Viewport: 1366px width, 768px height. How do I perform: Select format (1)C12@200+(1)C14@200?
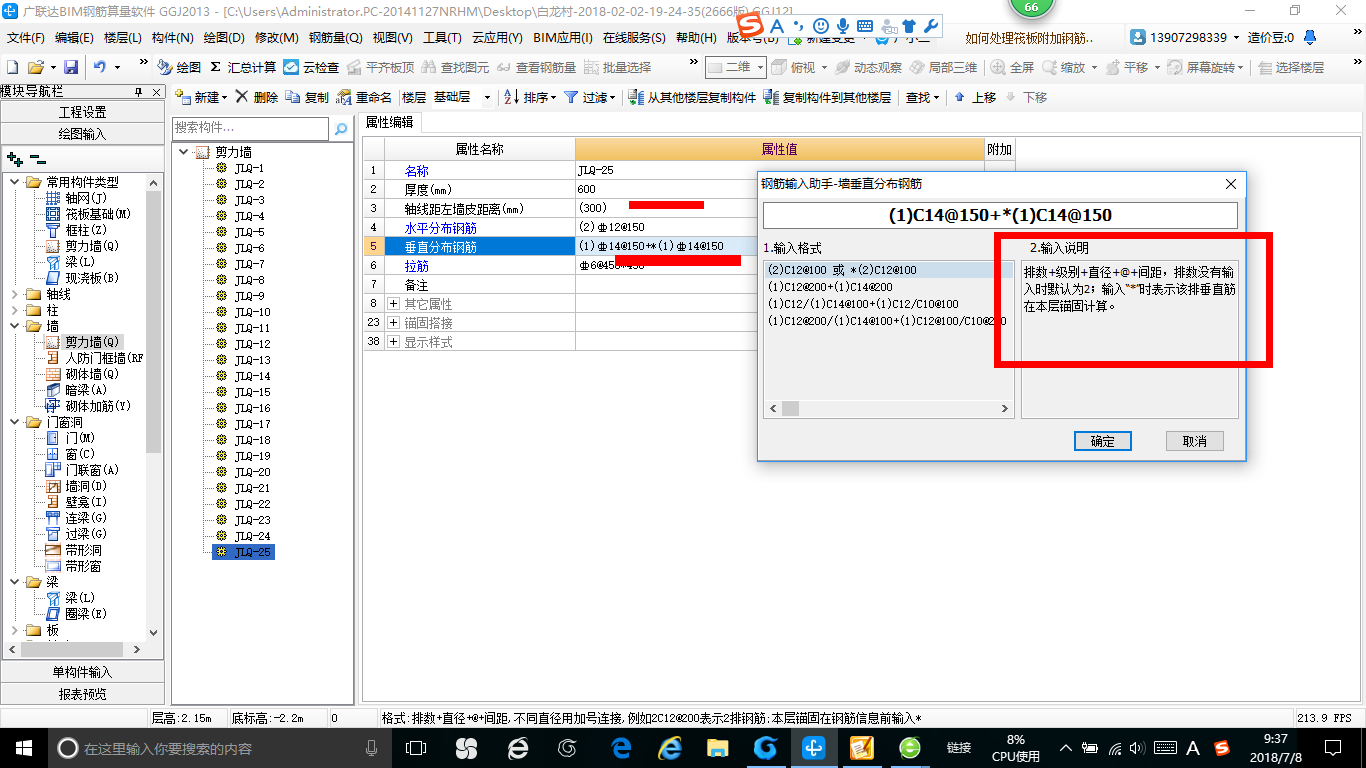click(x=830, y=287)
